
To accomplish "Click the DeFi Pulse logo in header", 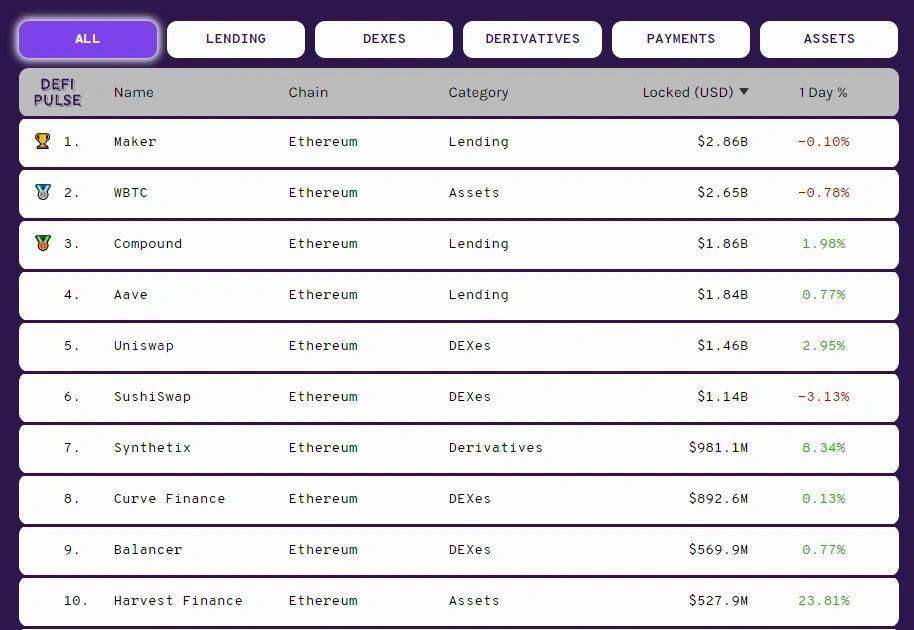I will [x=57, y=93].
